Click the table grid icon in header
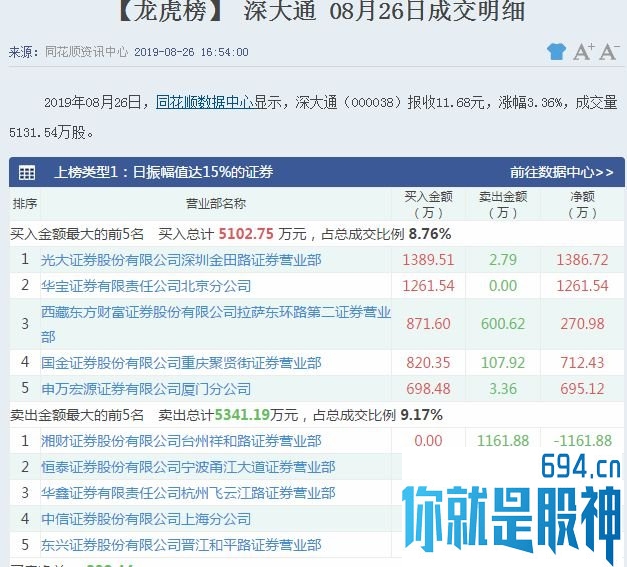The image size is (627, 567). tap(27, 172)
